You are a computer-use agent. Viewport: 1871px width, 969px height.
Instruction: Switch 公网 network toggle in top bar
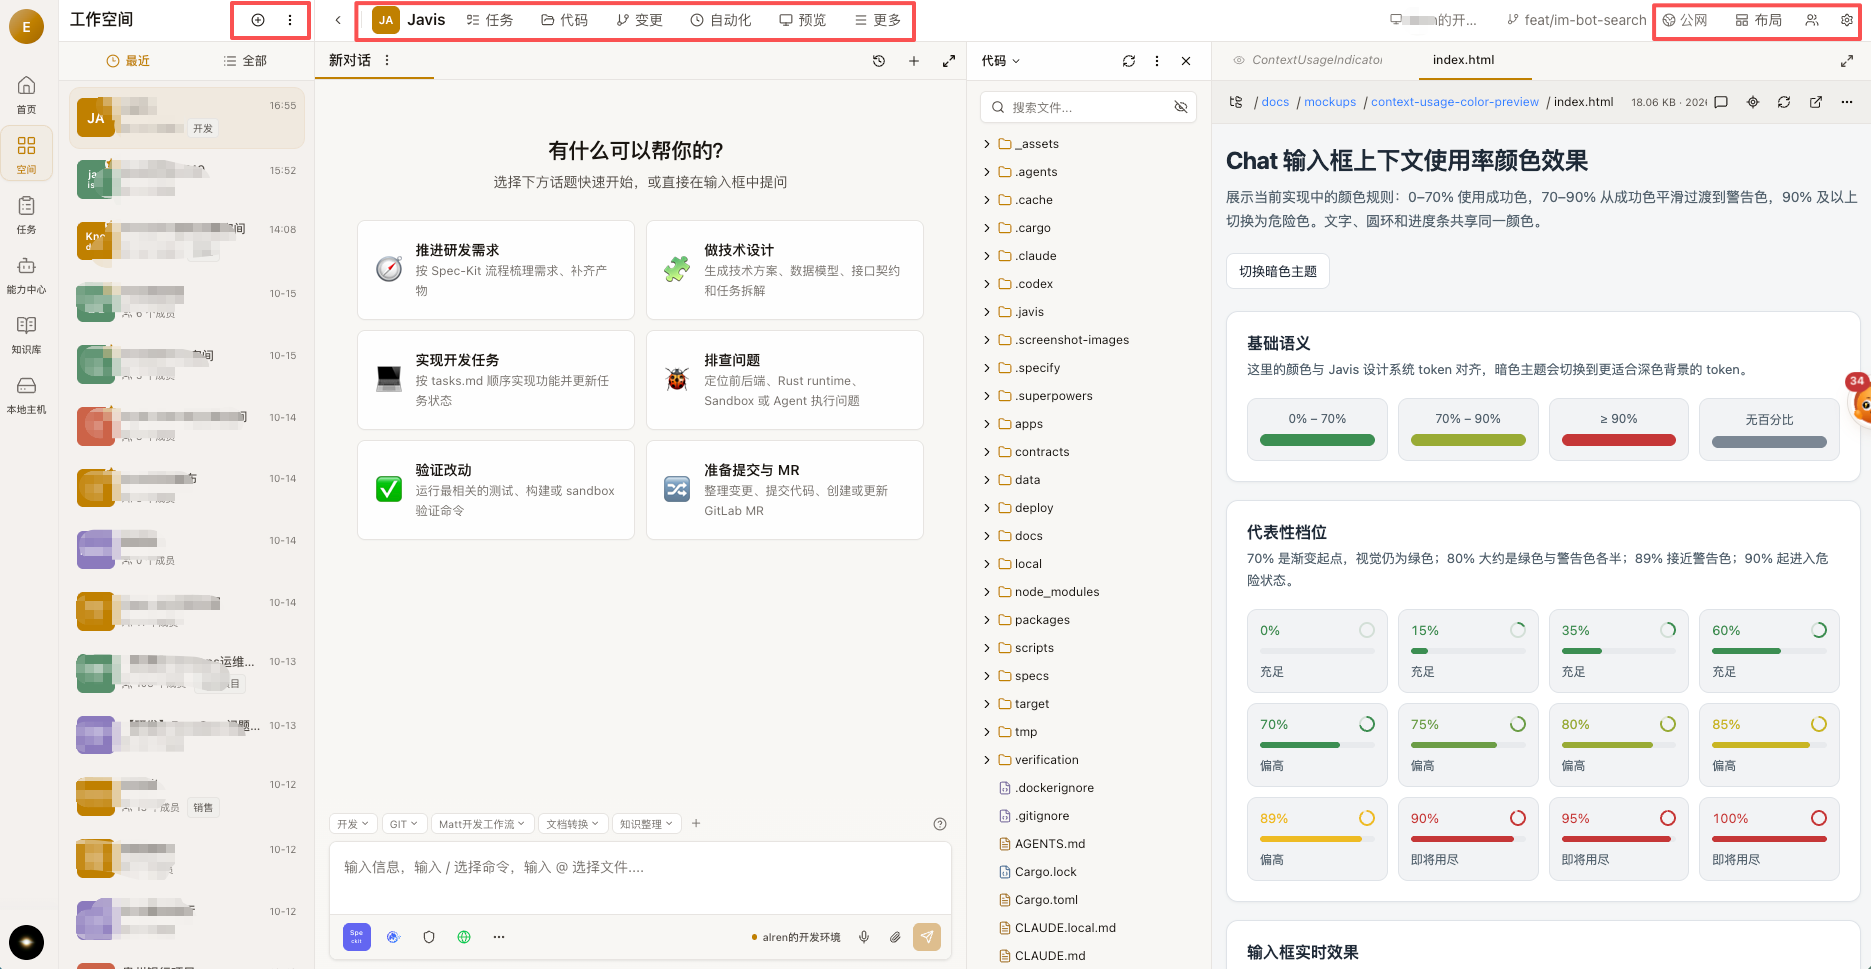click(x=1685, y=20)
